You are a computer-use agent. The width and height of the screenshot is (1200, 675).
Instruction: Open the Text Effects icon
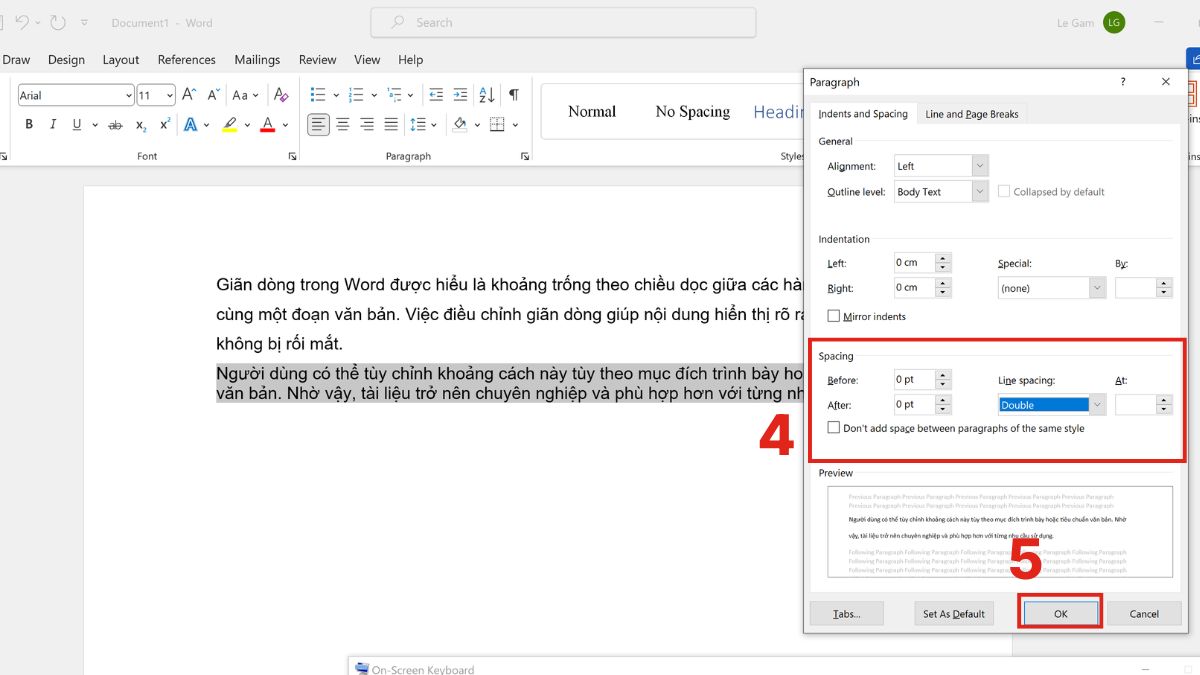point(192,125)
